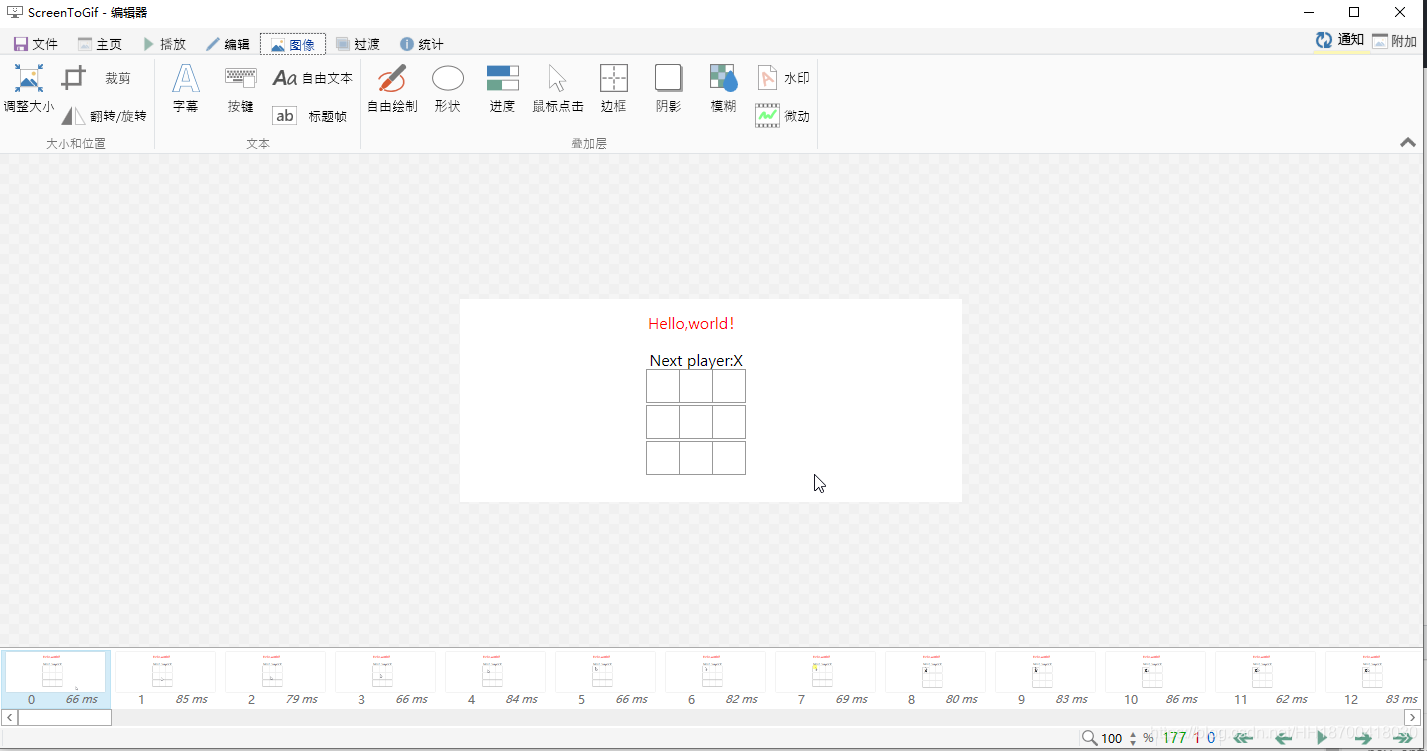Open the 播放 (Playback) tab
This screenshot has width=1427, height=751.
pos(164,44)
